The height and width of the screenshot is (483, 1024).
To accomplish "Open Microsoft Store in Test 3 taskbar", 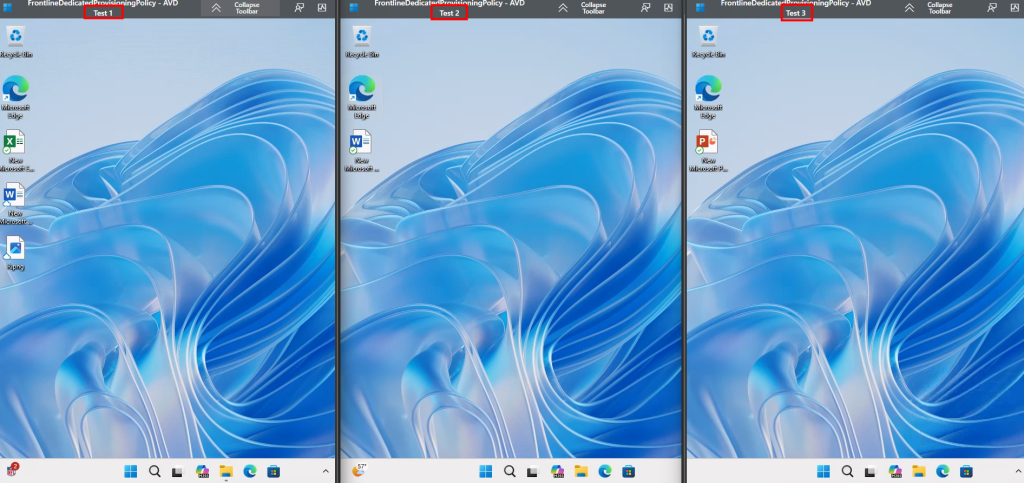I will [967, 471].
